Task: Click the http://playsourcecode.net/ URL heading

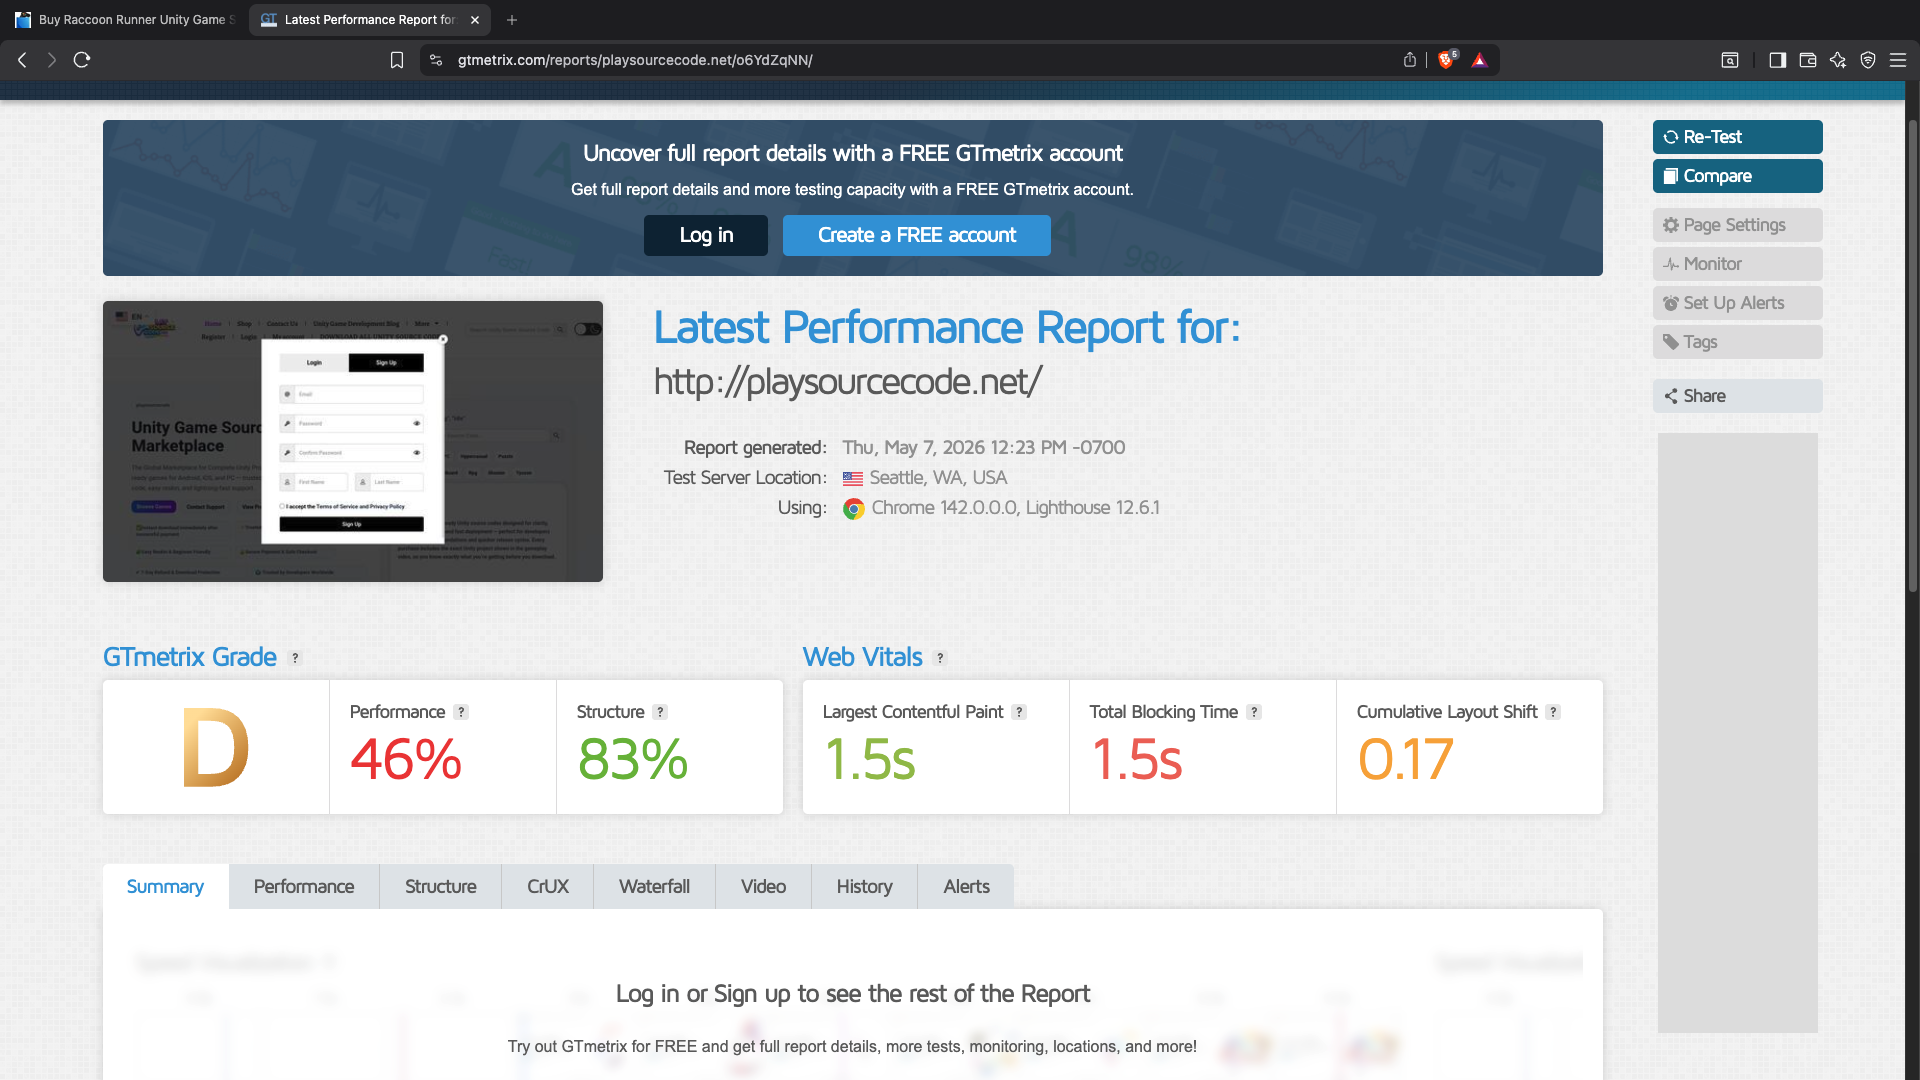Action: click(848, 382)
